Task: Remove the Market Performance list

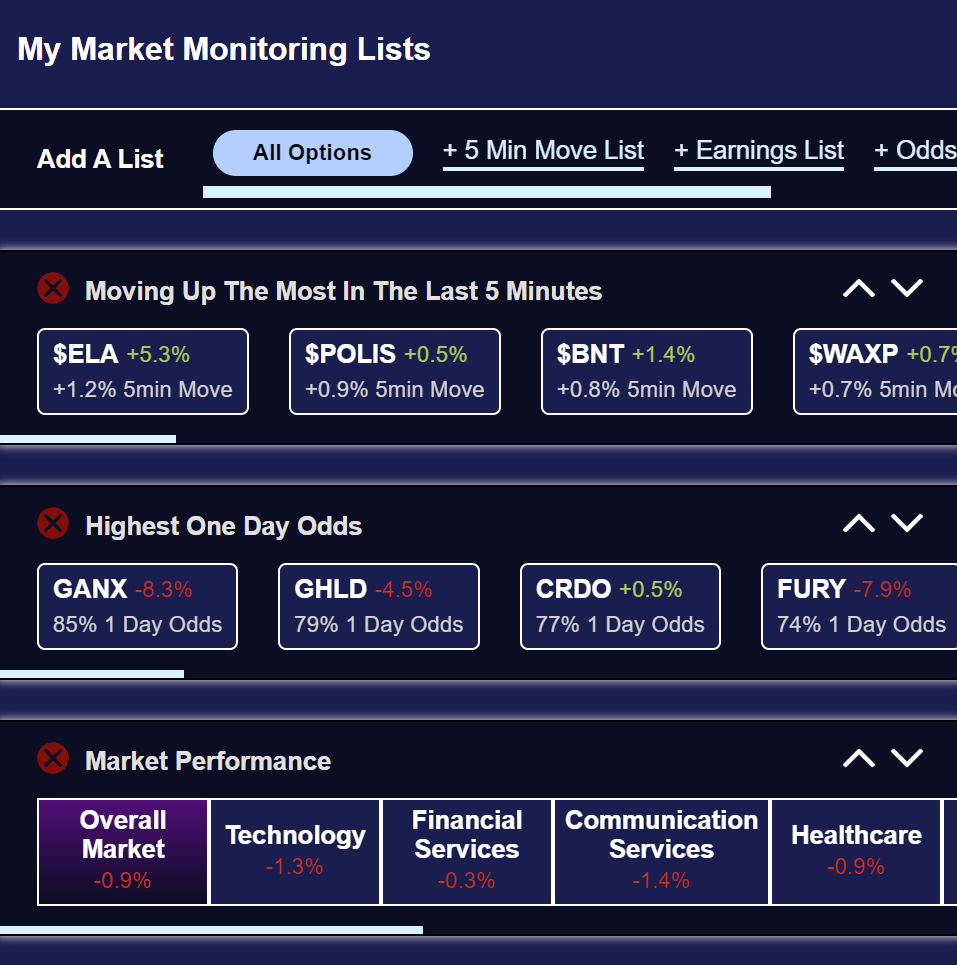Action: coord(53,758)
